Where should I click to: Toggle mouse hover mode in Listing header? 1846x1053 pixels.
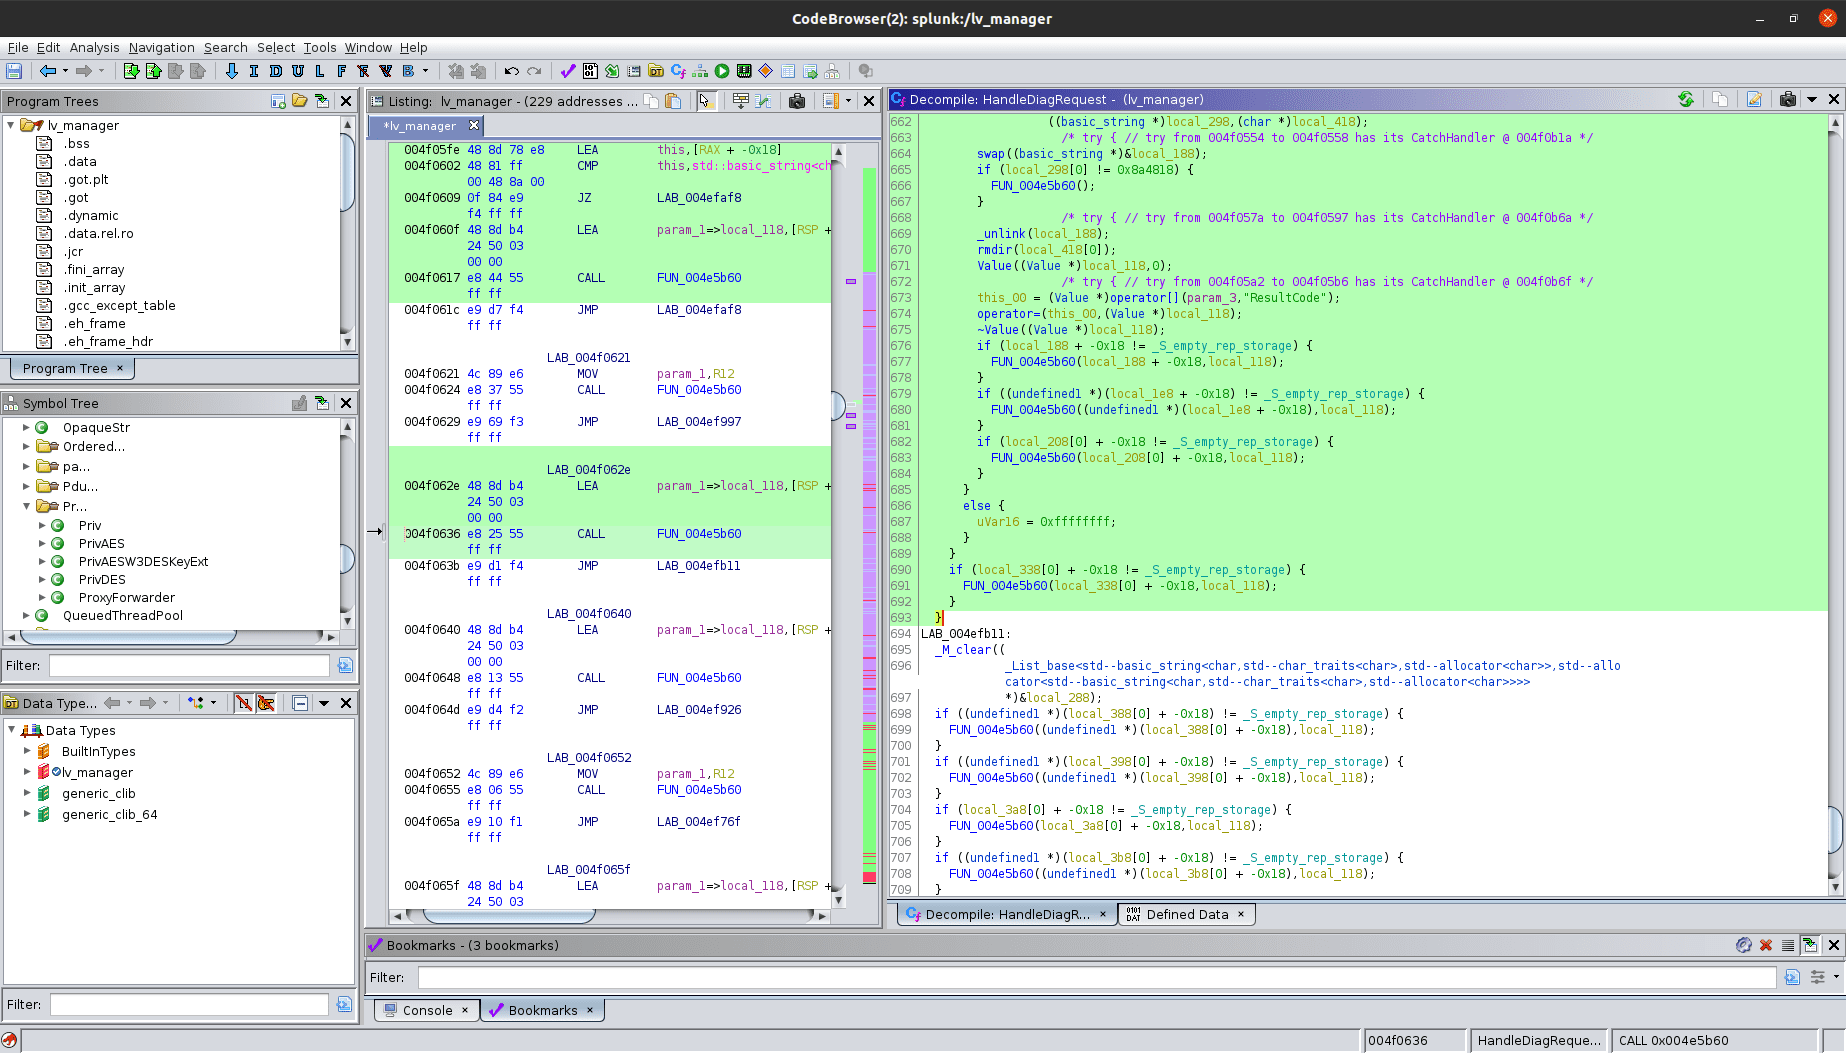(705, 101)
